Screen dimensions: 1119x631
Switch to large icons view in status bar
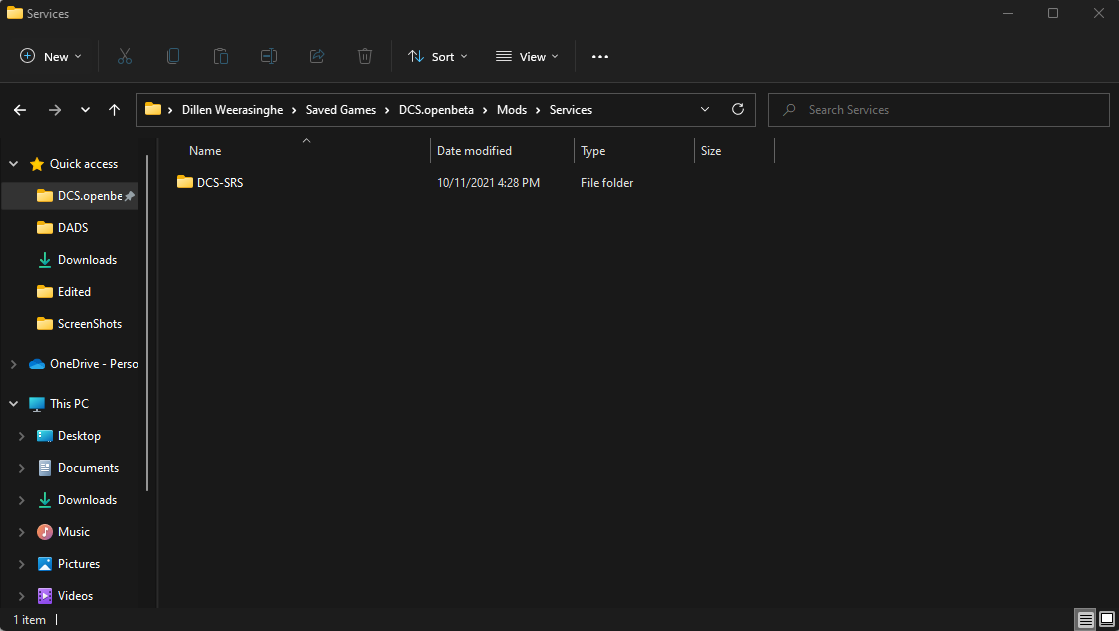coord(1107,619)
